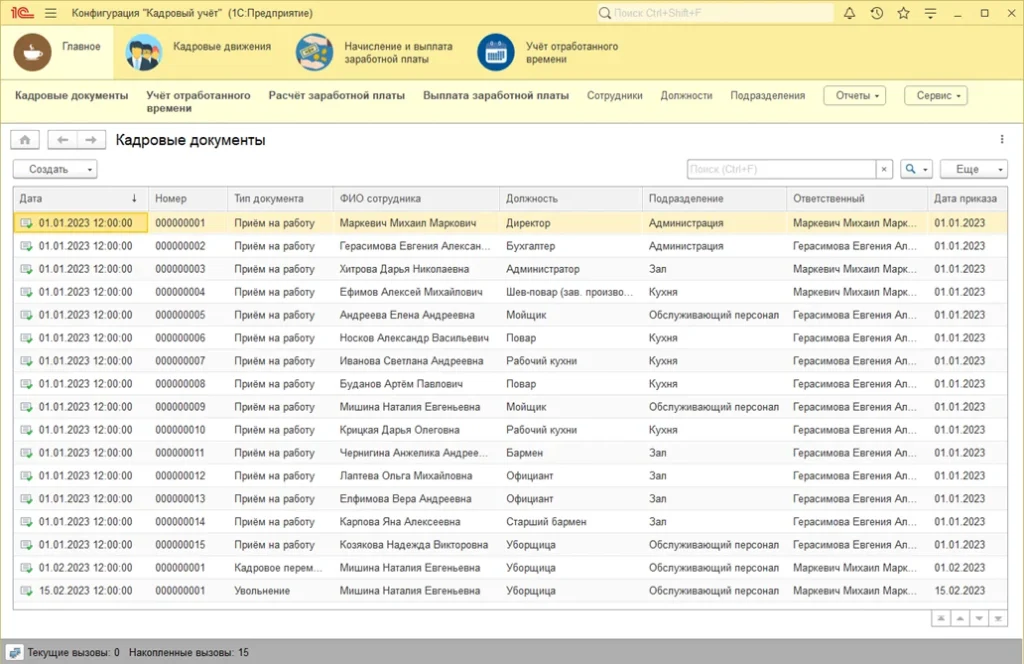Select the Увольнение document row
The image size is (1024, 664).
pos(509,591)
